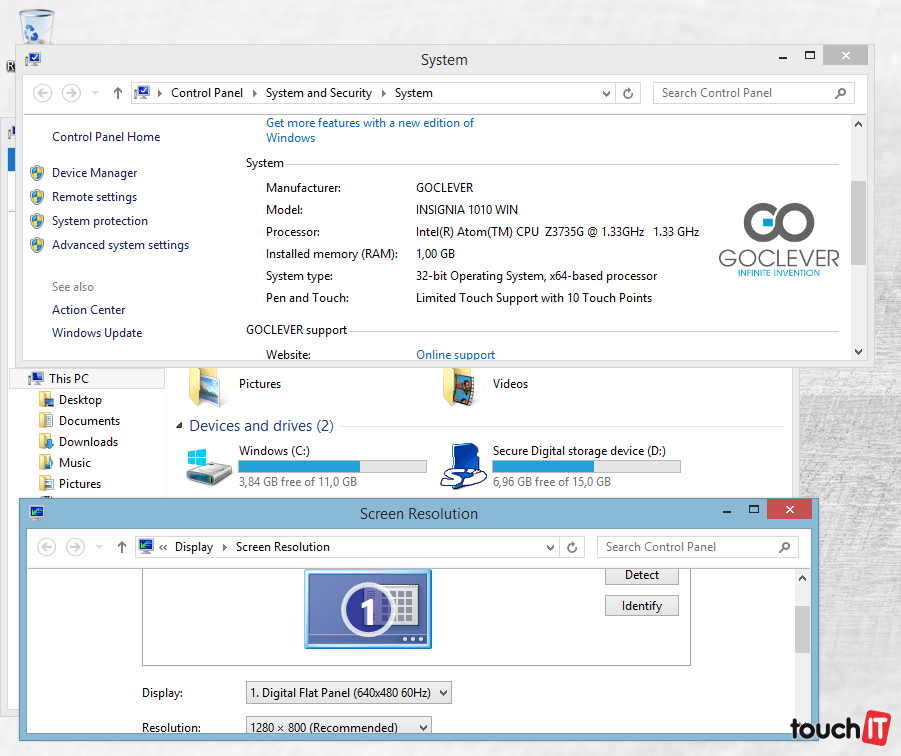This screenshot has width=901, height=756.
Task: Collapse the Devices and drives group
Action: [x=180, y=426]
